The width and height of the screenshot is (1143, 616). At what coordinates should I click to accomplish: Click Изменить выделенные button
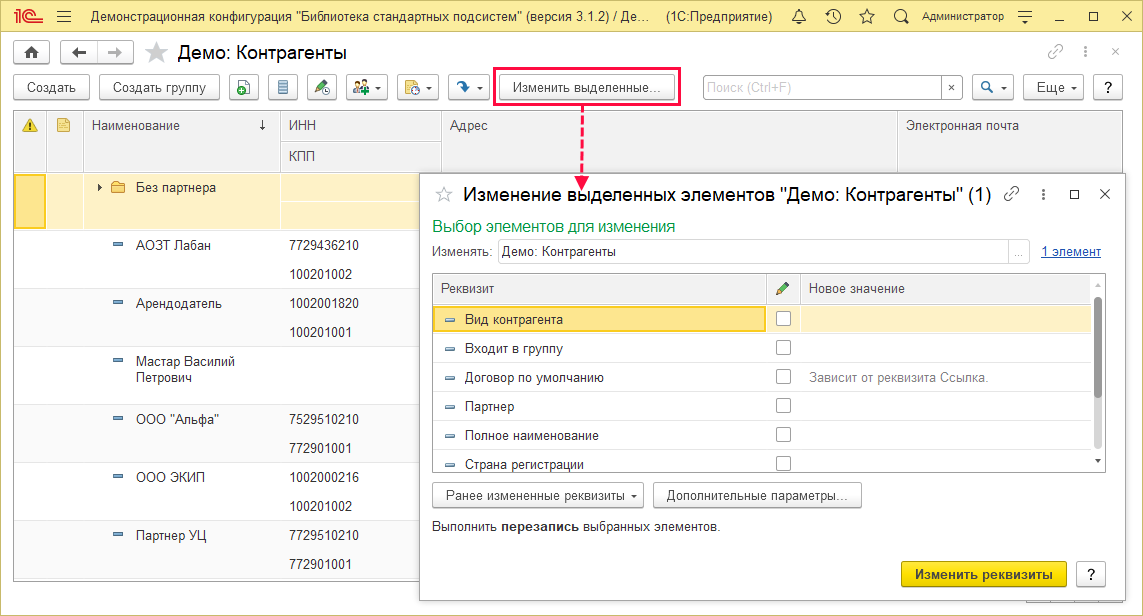pyautogui.click(x=586, y=87)
